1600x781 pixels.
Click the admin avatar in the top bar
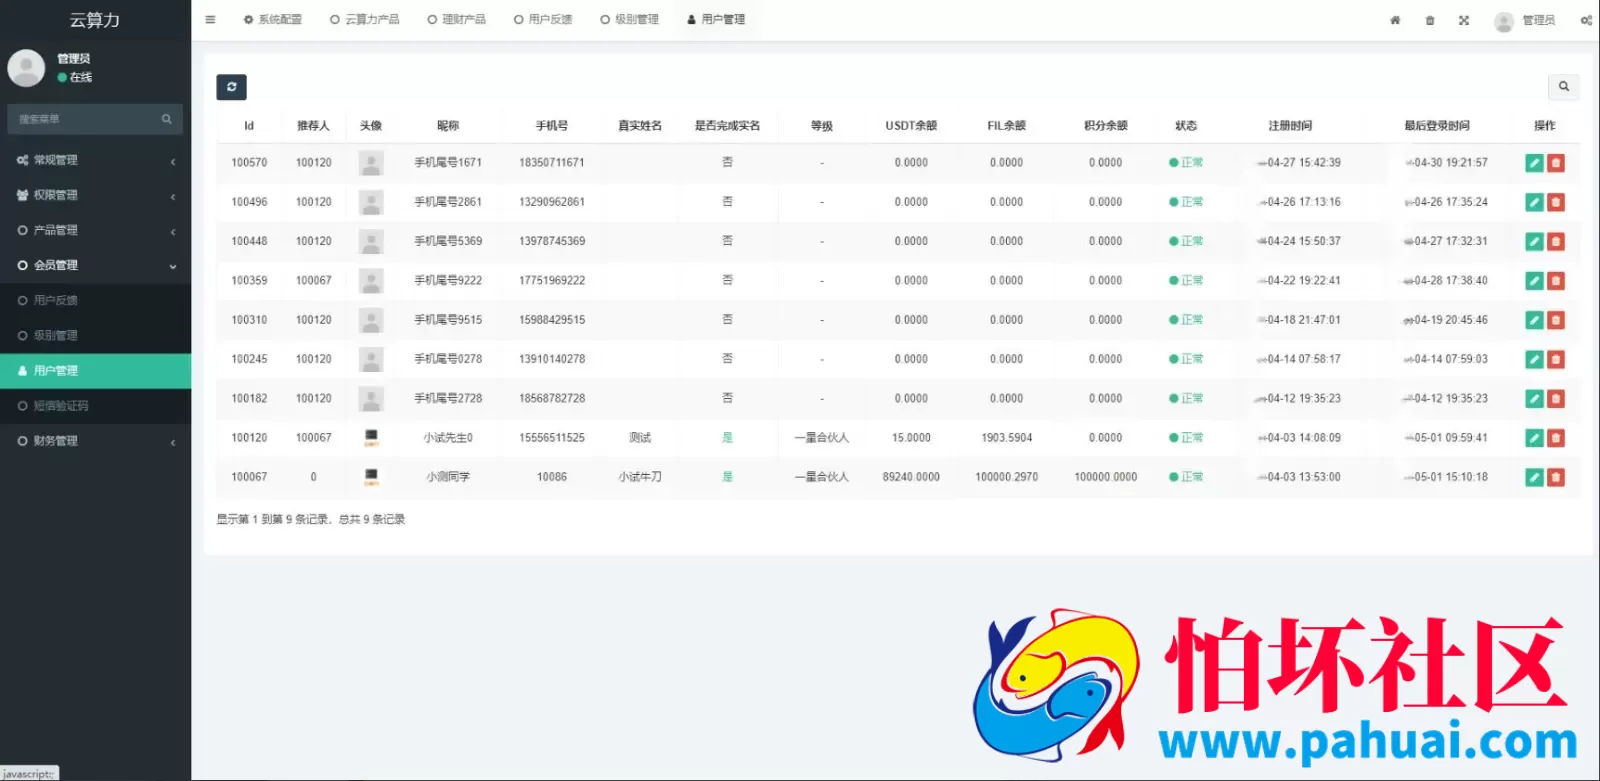[x=1504, y=21]
